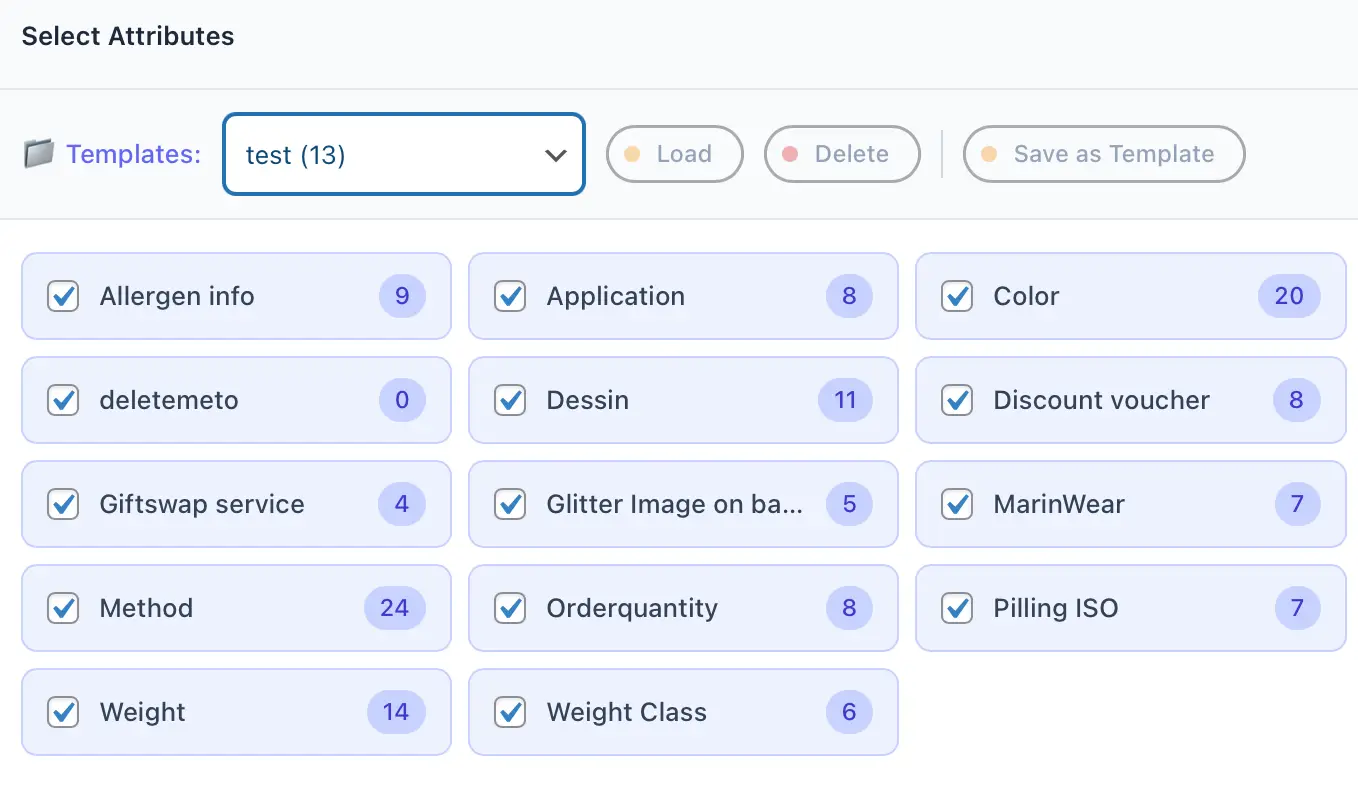The image size is (1358, 788).
Task: Uncheck the Allergen info checkbox
Action: coord(64,297)
